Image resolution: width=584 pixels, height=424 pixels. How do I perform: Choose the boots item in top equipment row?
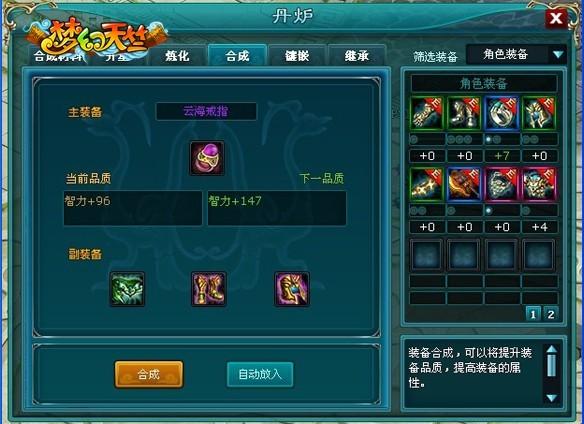464,113
